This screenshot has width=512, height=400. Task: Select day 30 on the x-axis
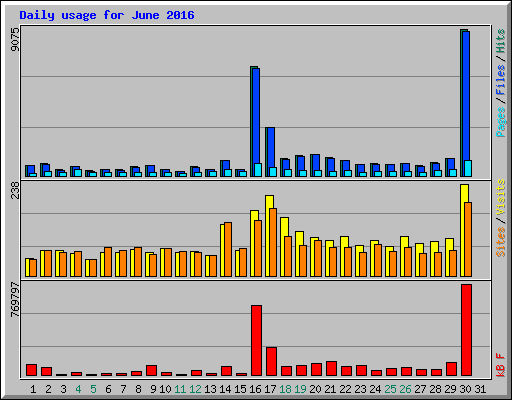pos(465,389)
